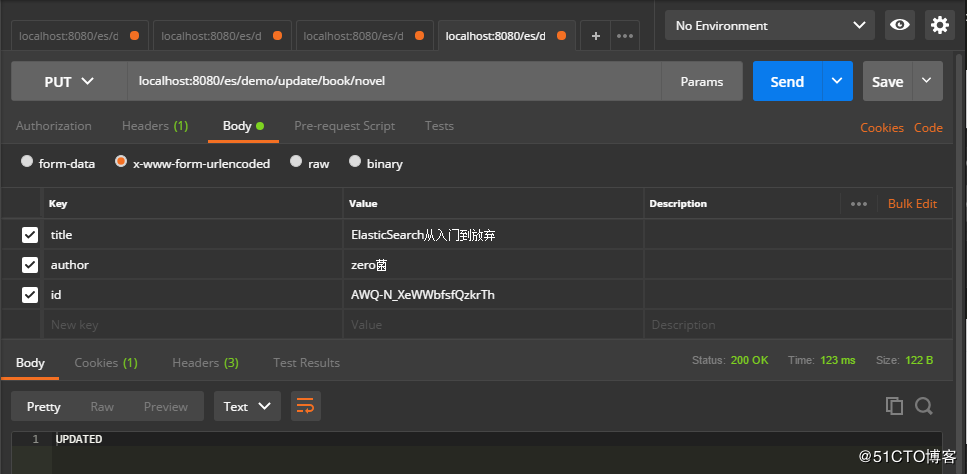The width and height of the screenshot is (967, 474).
Task: Open tab options three-dot menu
Action: coord(625,36)
